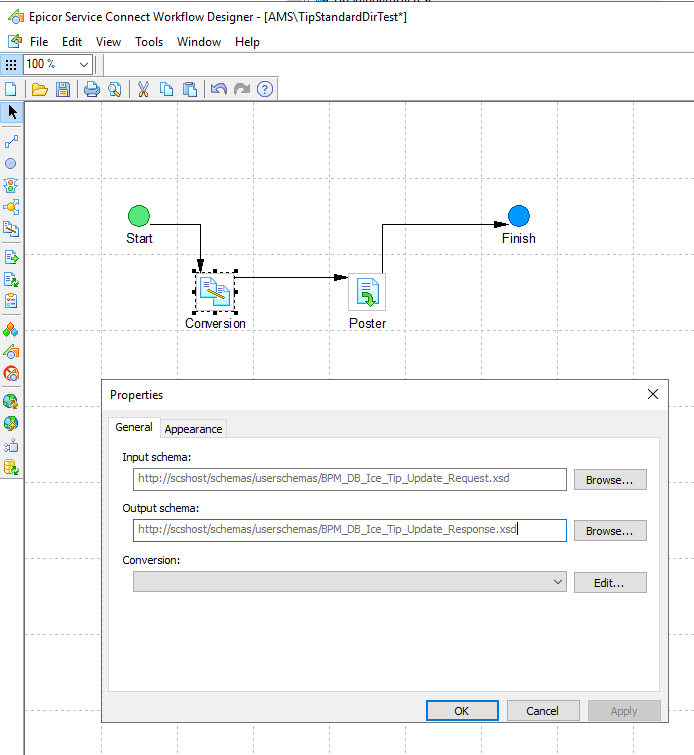Select the database cylinder tool
694x755 pixels.
click(x=11, y=468)
